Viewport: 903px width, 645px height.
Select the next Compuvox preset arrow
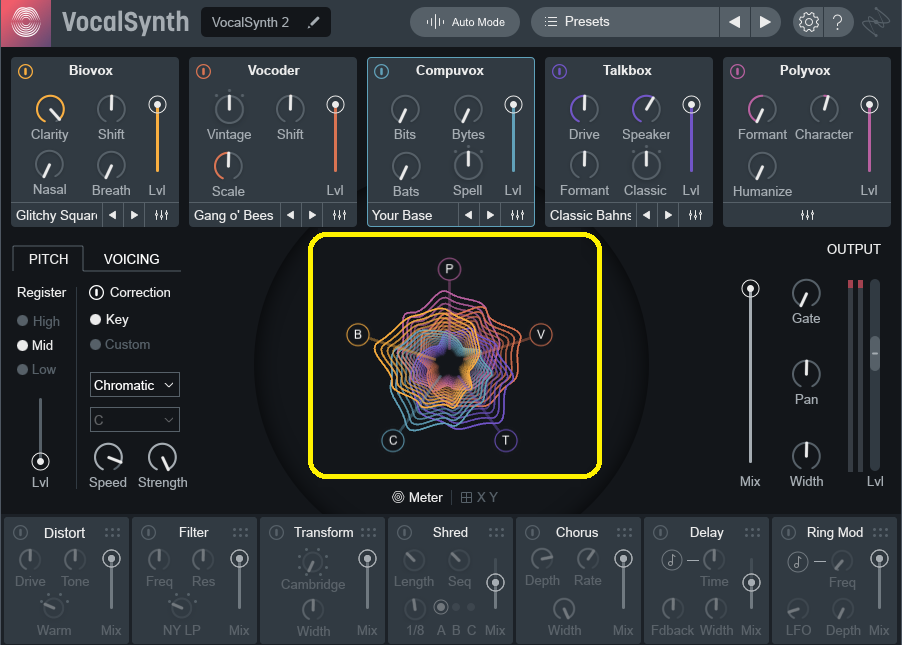(490, 215)
